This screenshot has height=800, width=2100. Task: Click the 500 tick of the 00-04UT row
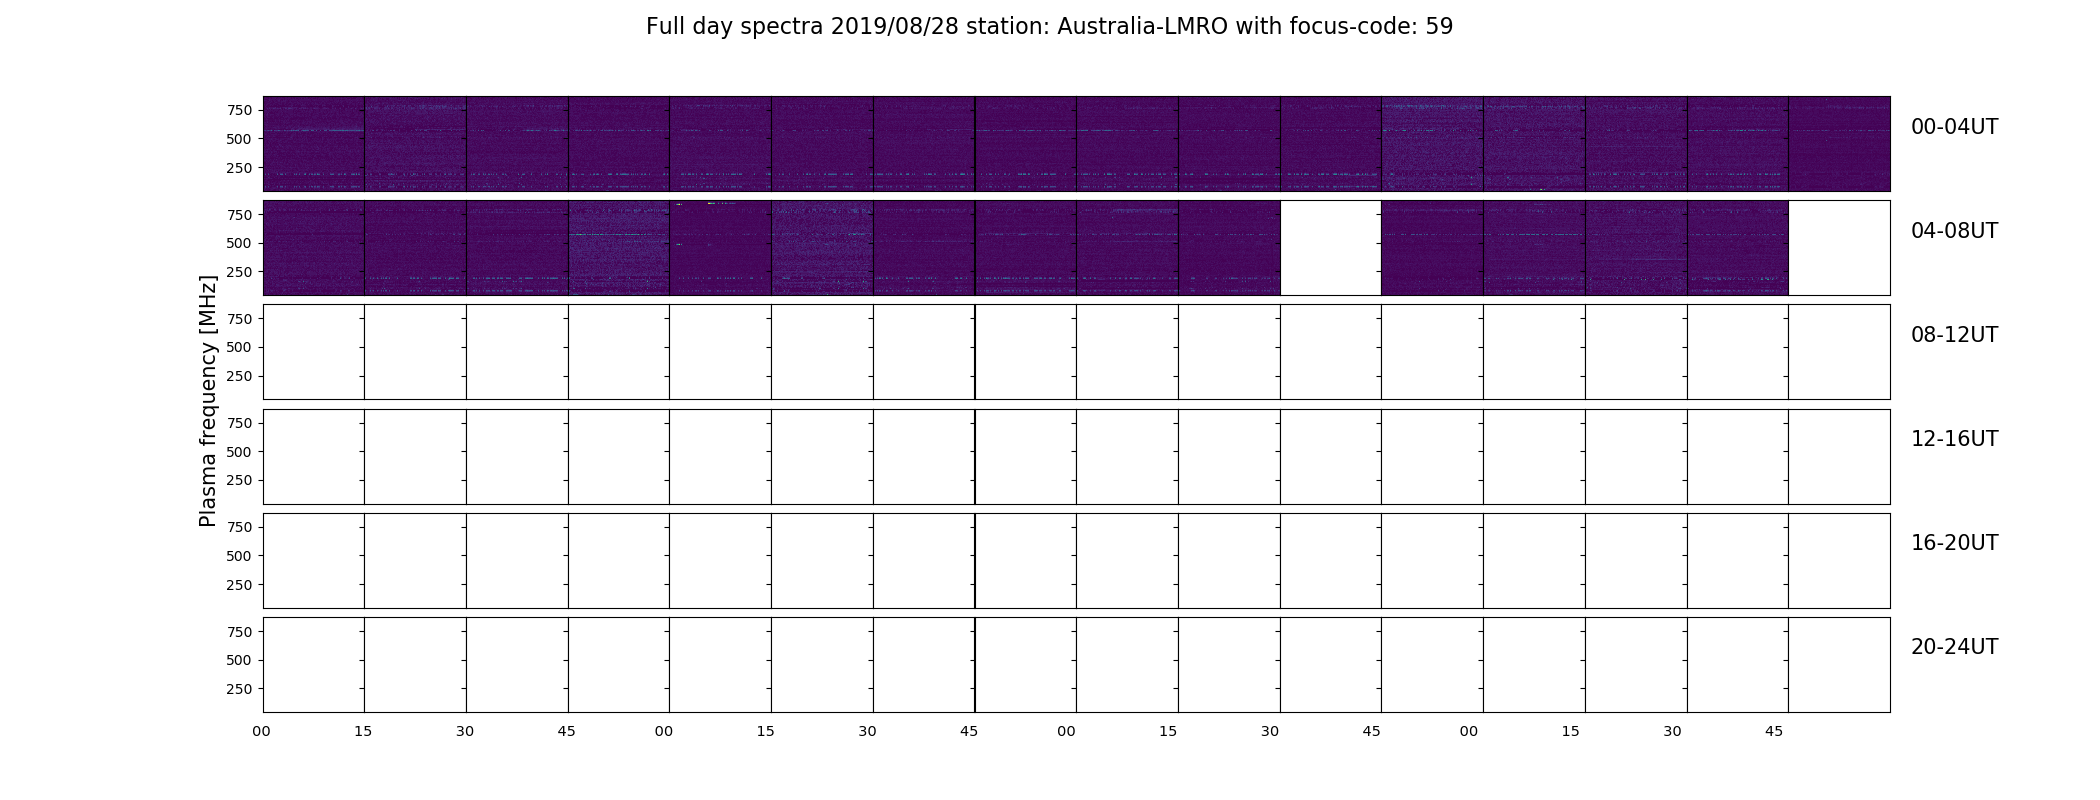(239, 139)
